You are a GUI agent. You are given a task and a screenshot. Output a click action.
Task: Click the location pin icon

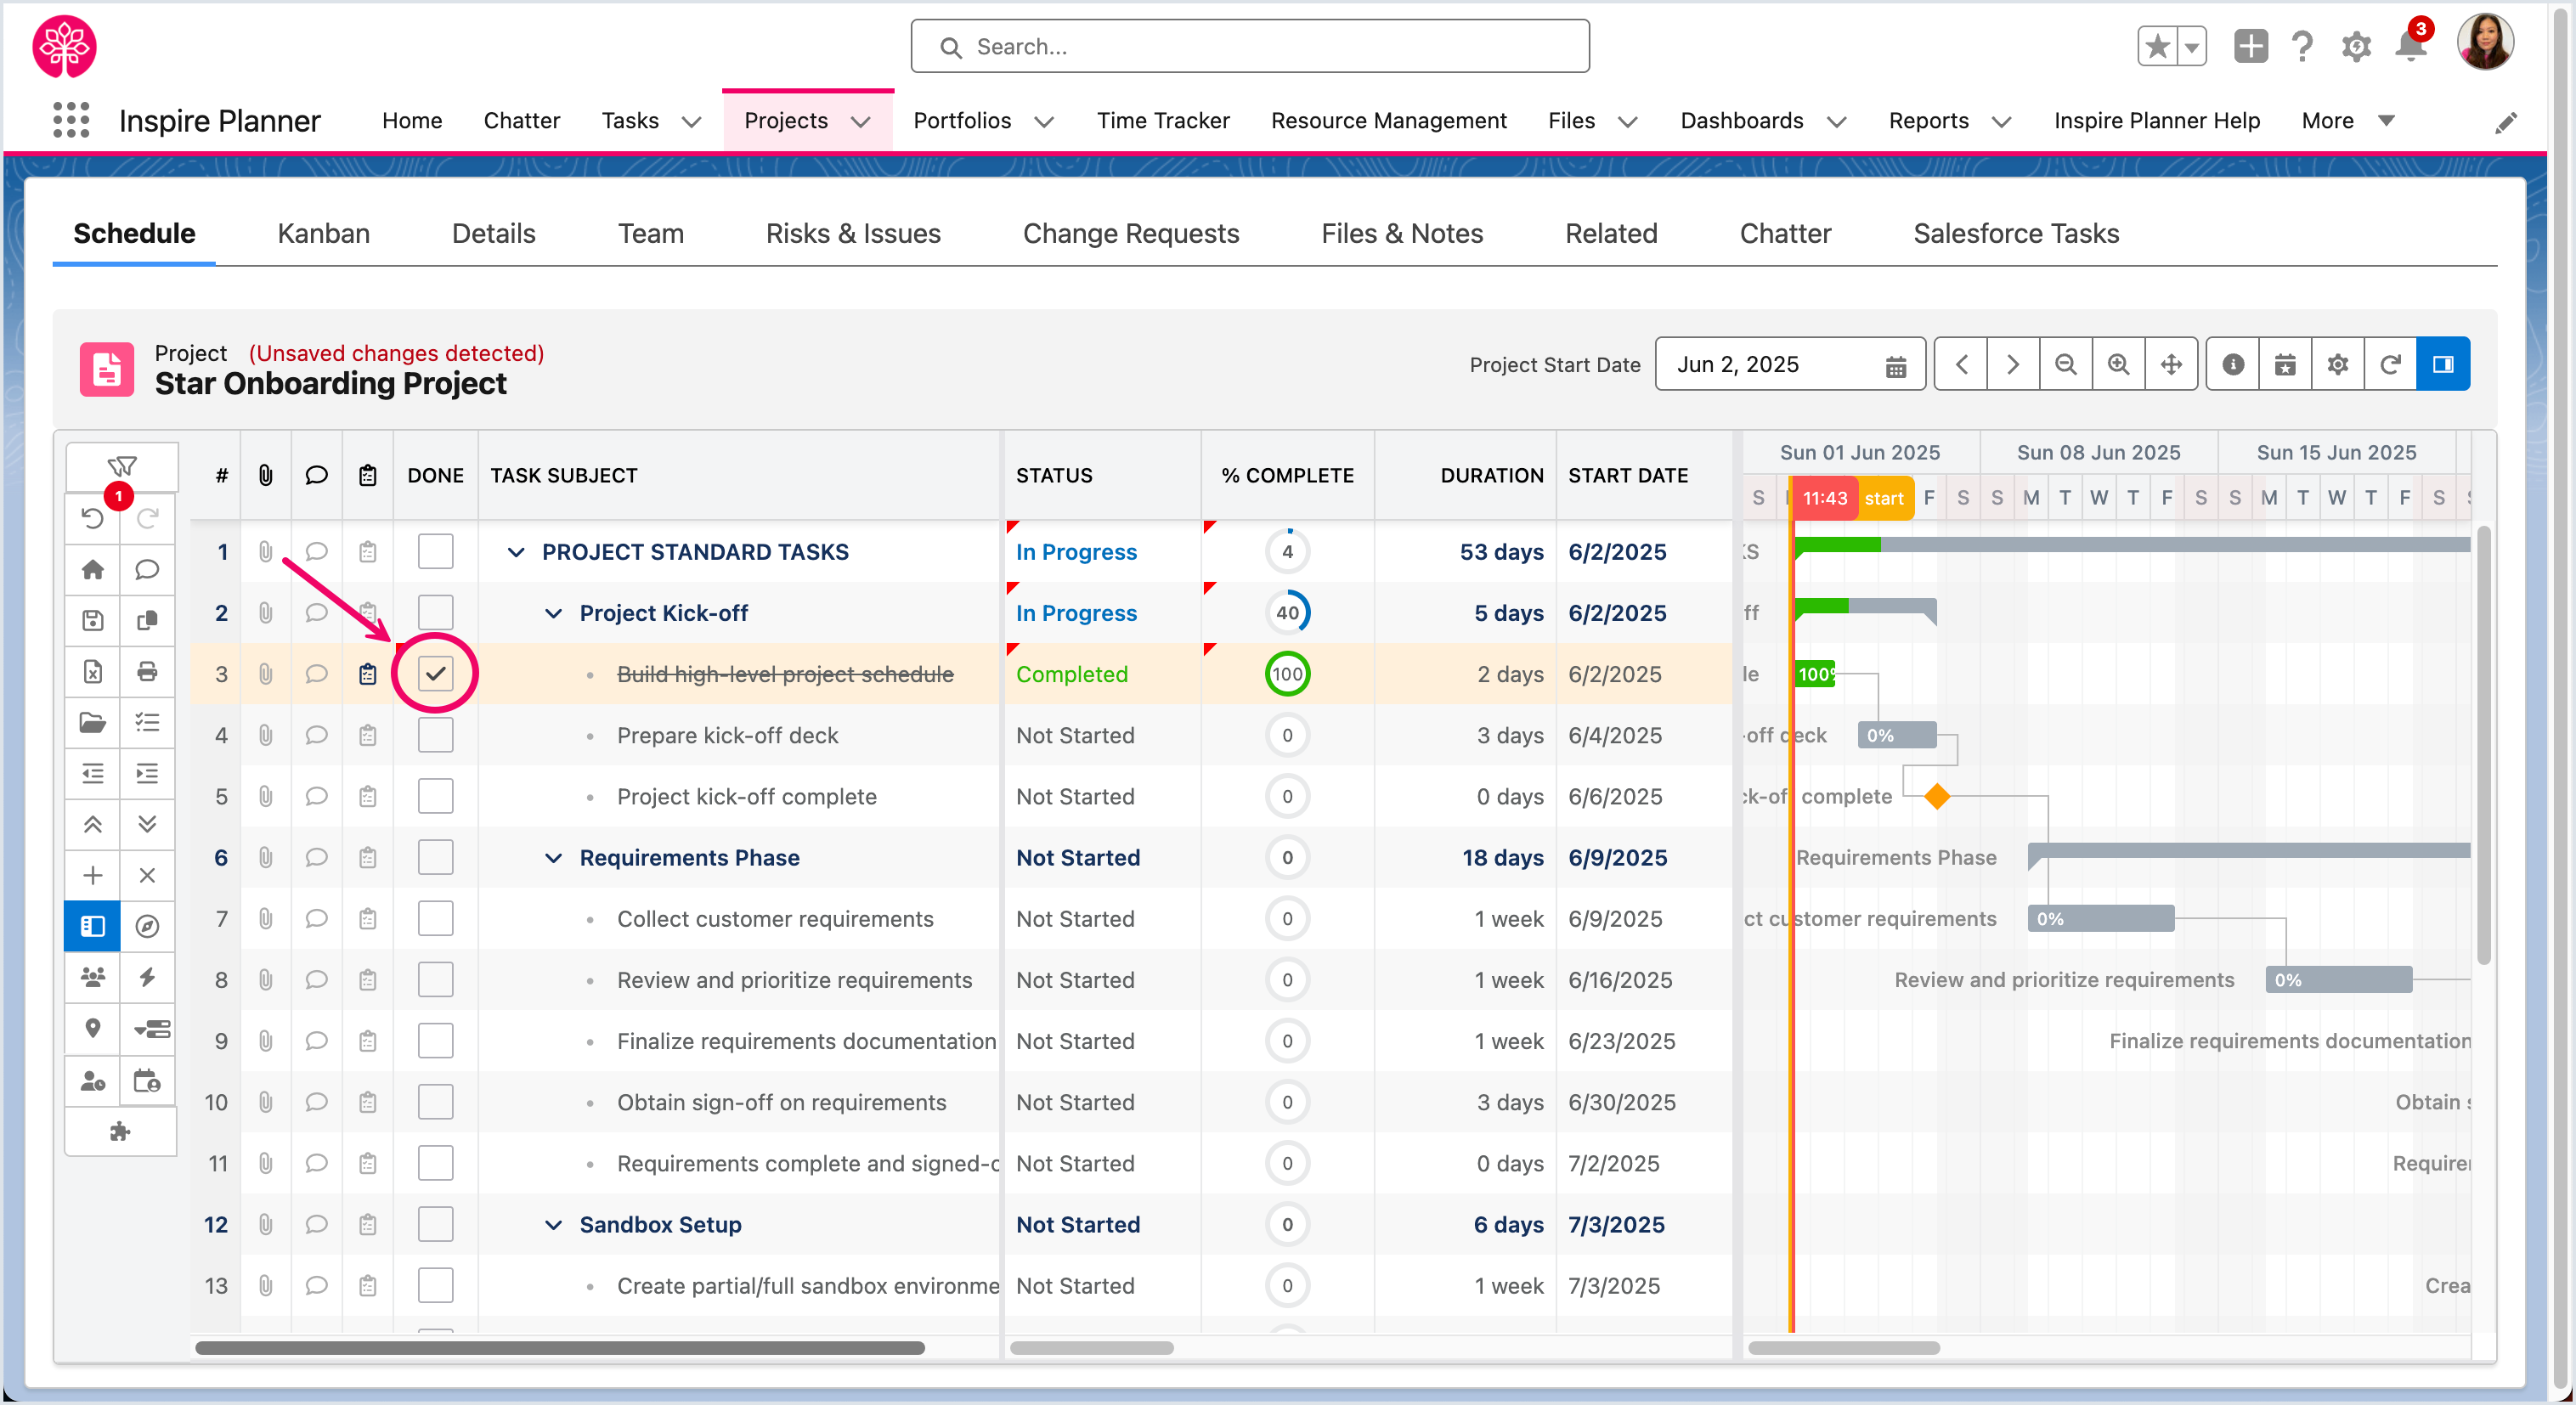pyautogui.click(x=92, y=1028)
